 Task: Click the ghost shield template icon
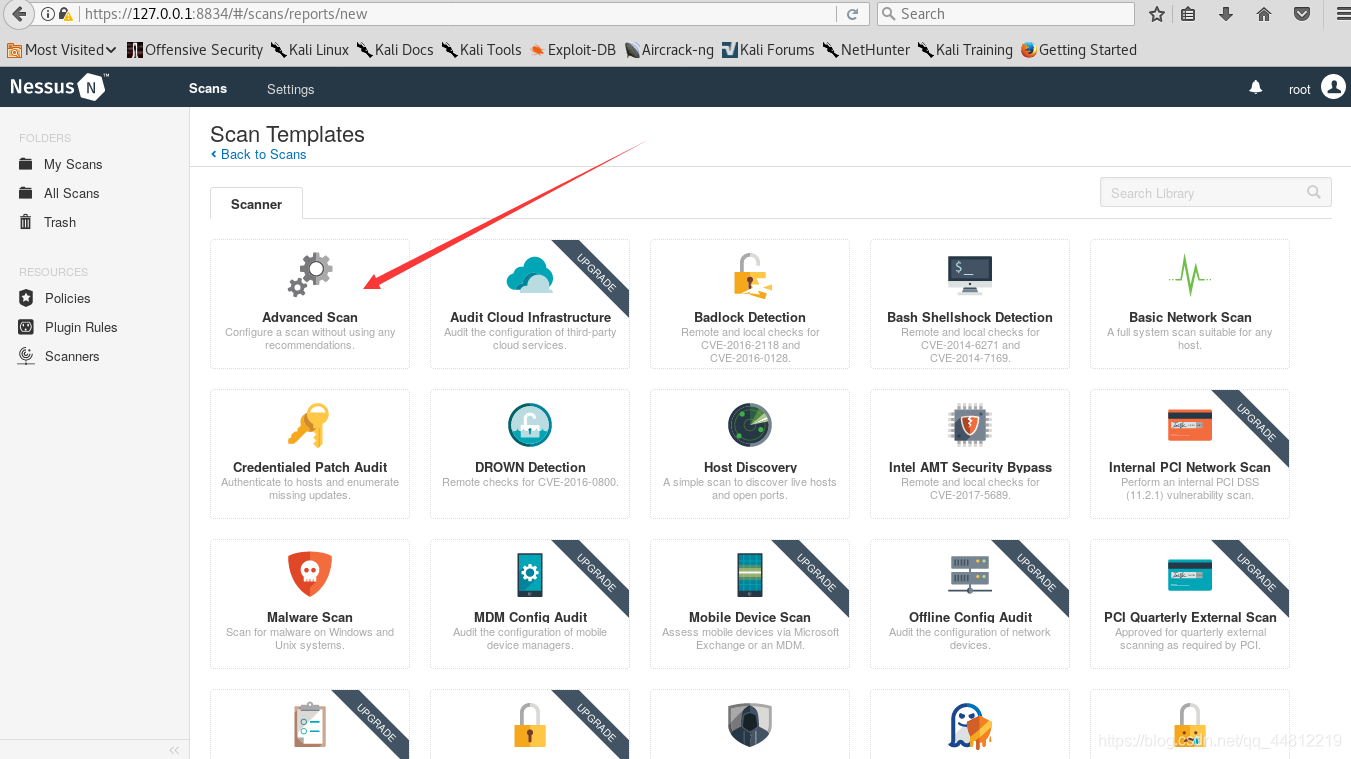point(970,726)
